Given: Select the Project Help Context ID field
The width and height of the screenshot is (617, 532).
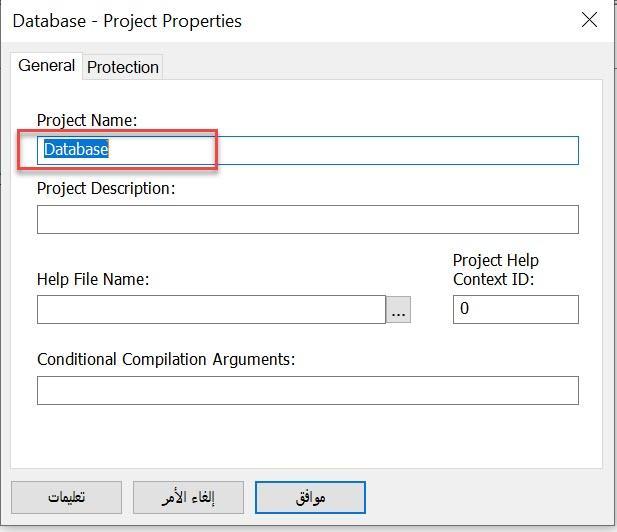Looking at the screenshot, I should [x=516, y=310].
